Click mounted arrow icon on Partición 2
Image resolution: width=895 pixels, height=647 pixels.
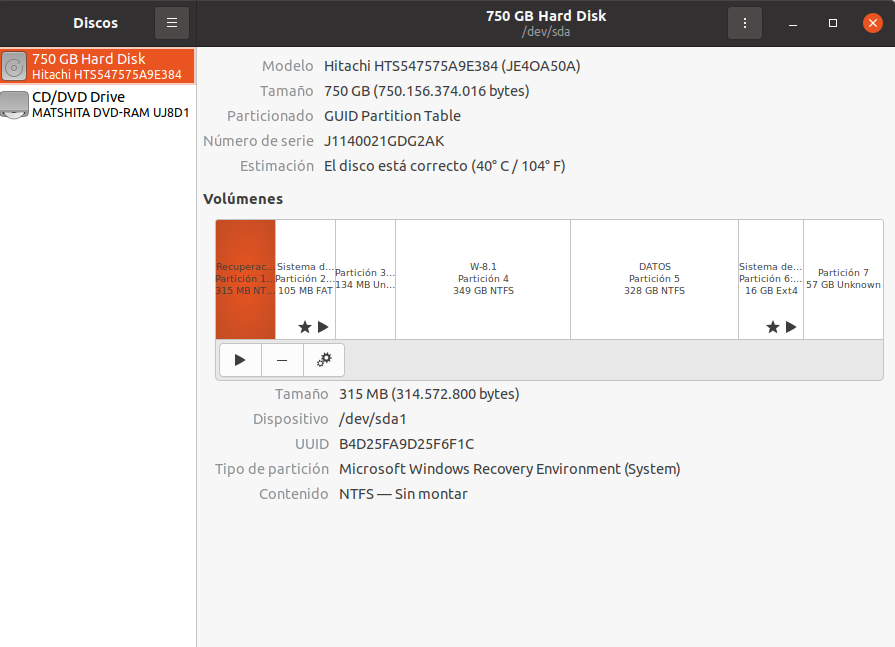tap(323, 327)
